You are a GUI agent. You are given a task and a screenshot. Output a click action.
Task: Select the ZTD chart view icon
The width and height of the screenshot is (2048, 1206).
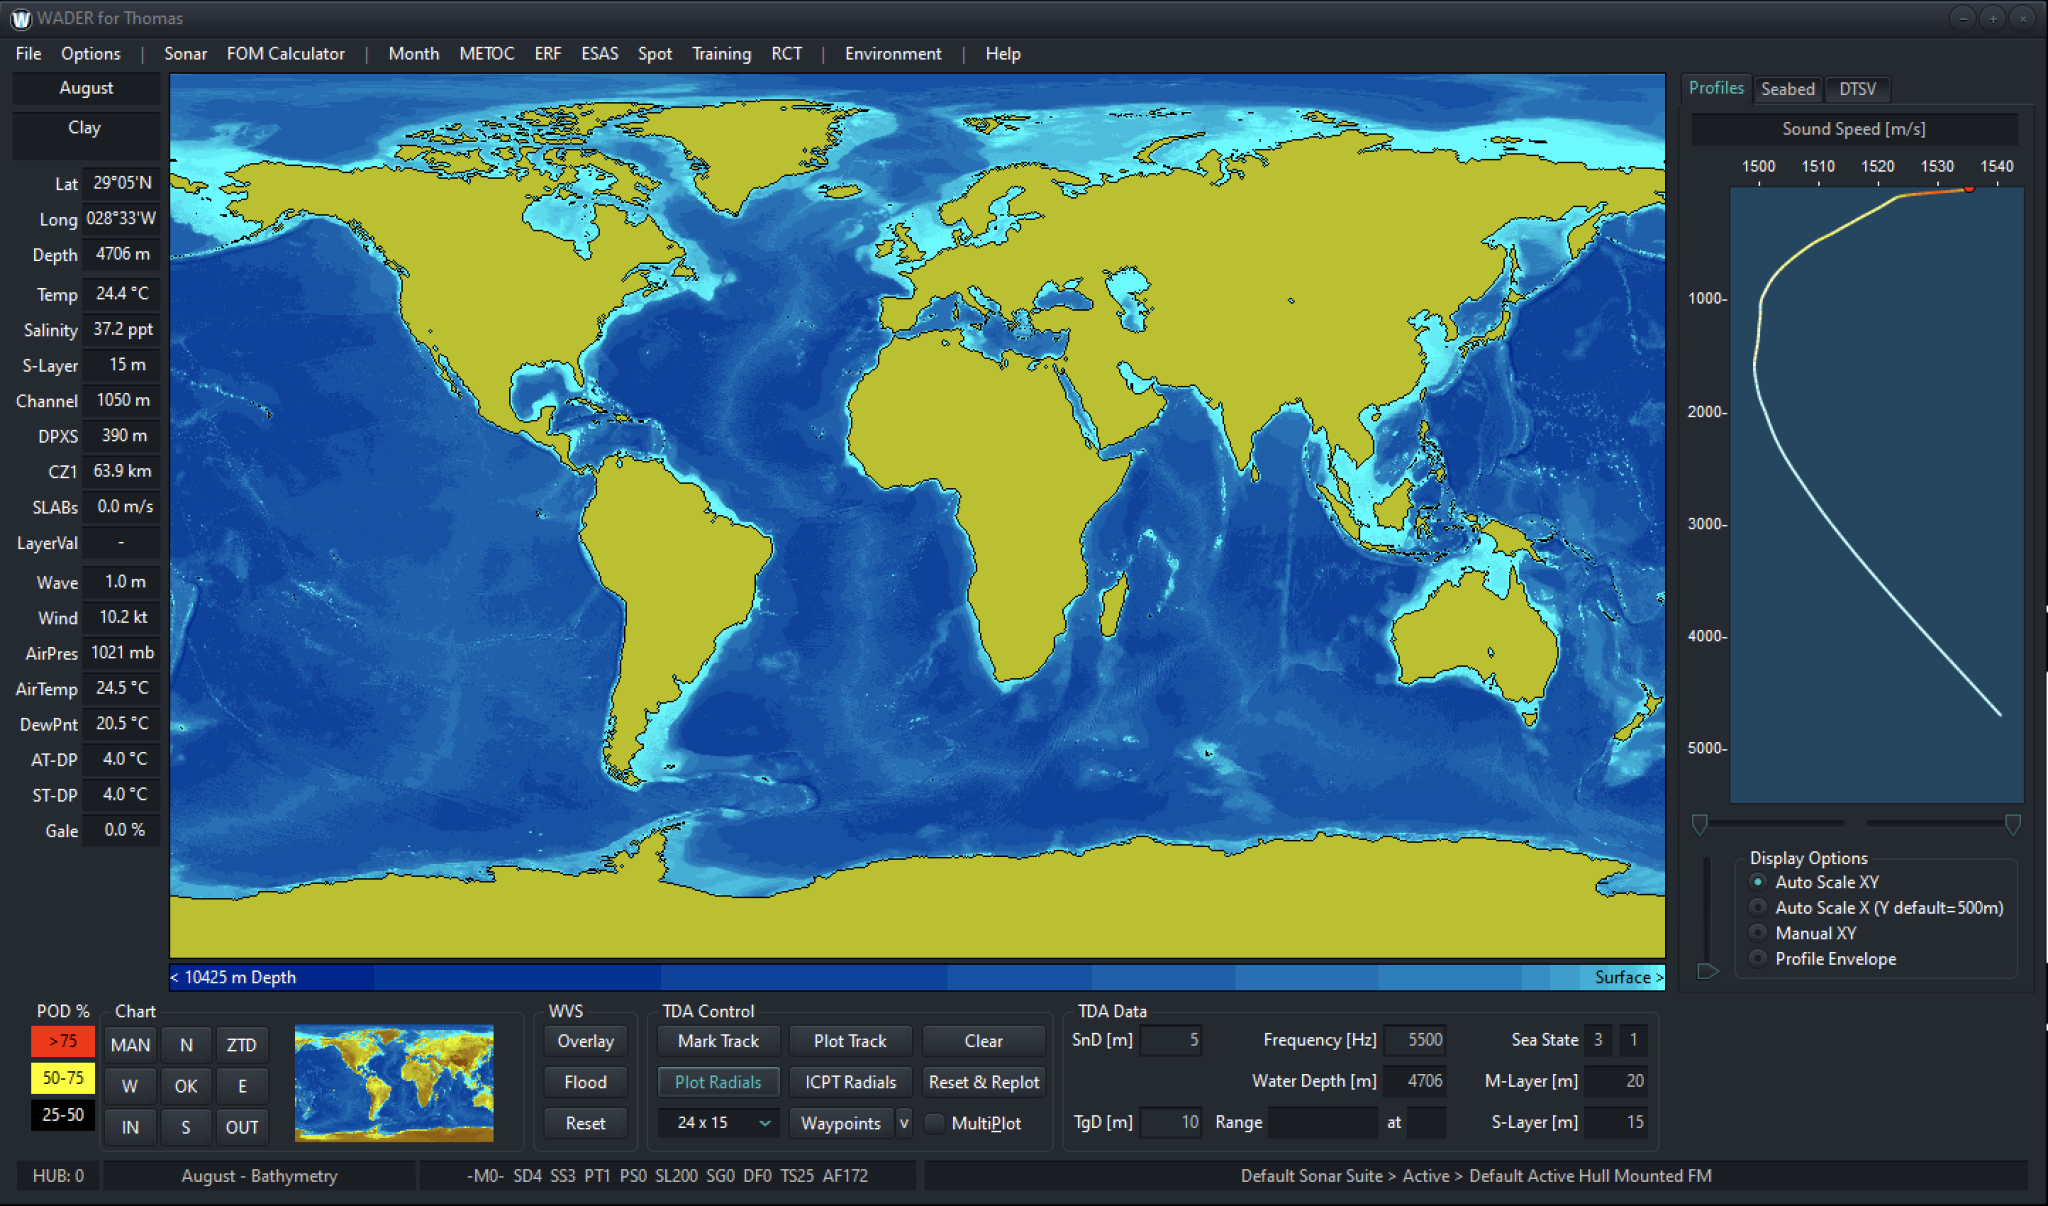242,1044
